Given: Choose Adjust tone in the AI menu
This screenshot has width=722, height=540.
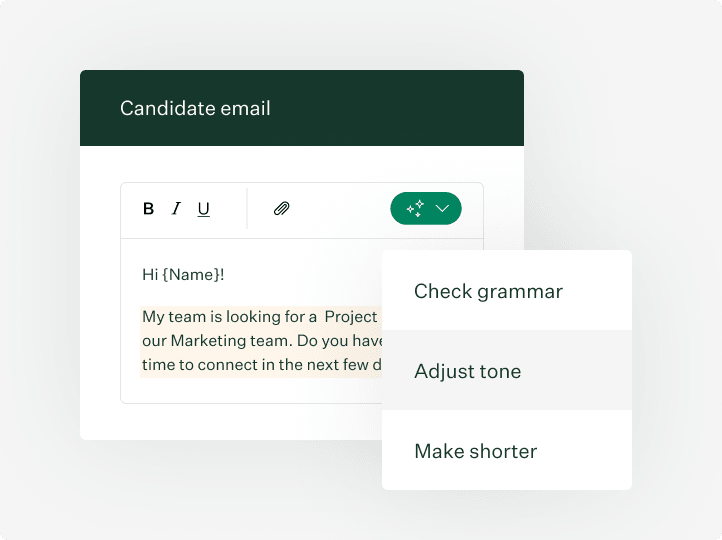Looking at the screenshot, I should (467, 371).
